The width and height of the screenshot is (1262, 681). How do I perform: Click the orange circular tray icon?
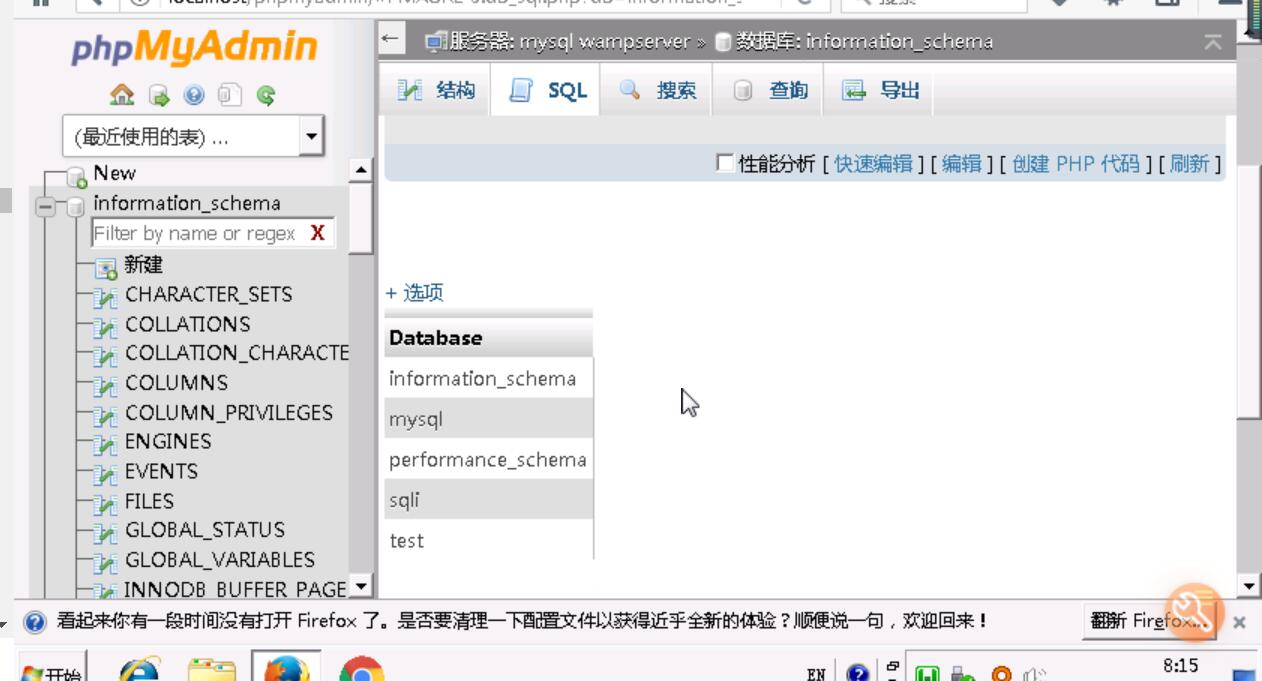[1001, 675]
